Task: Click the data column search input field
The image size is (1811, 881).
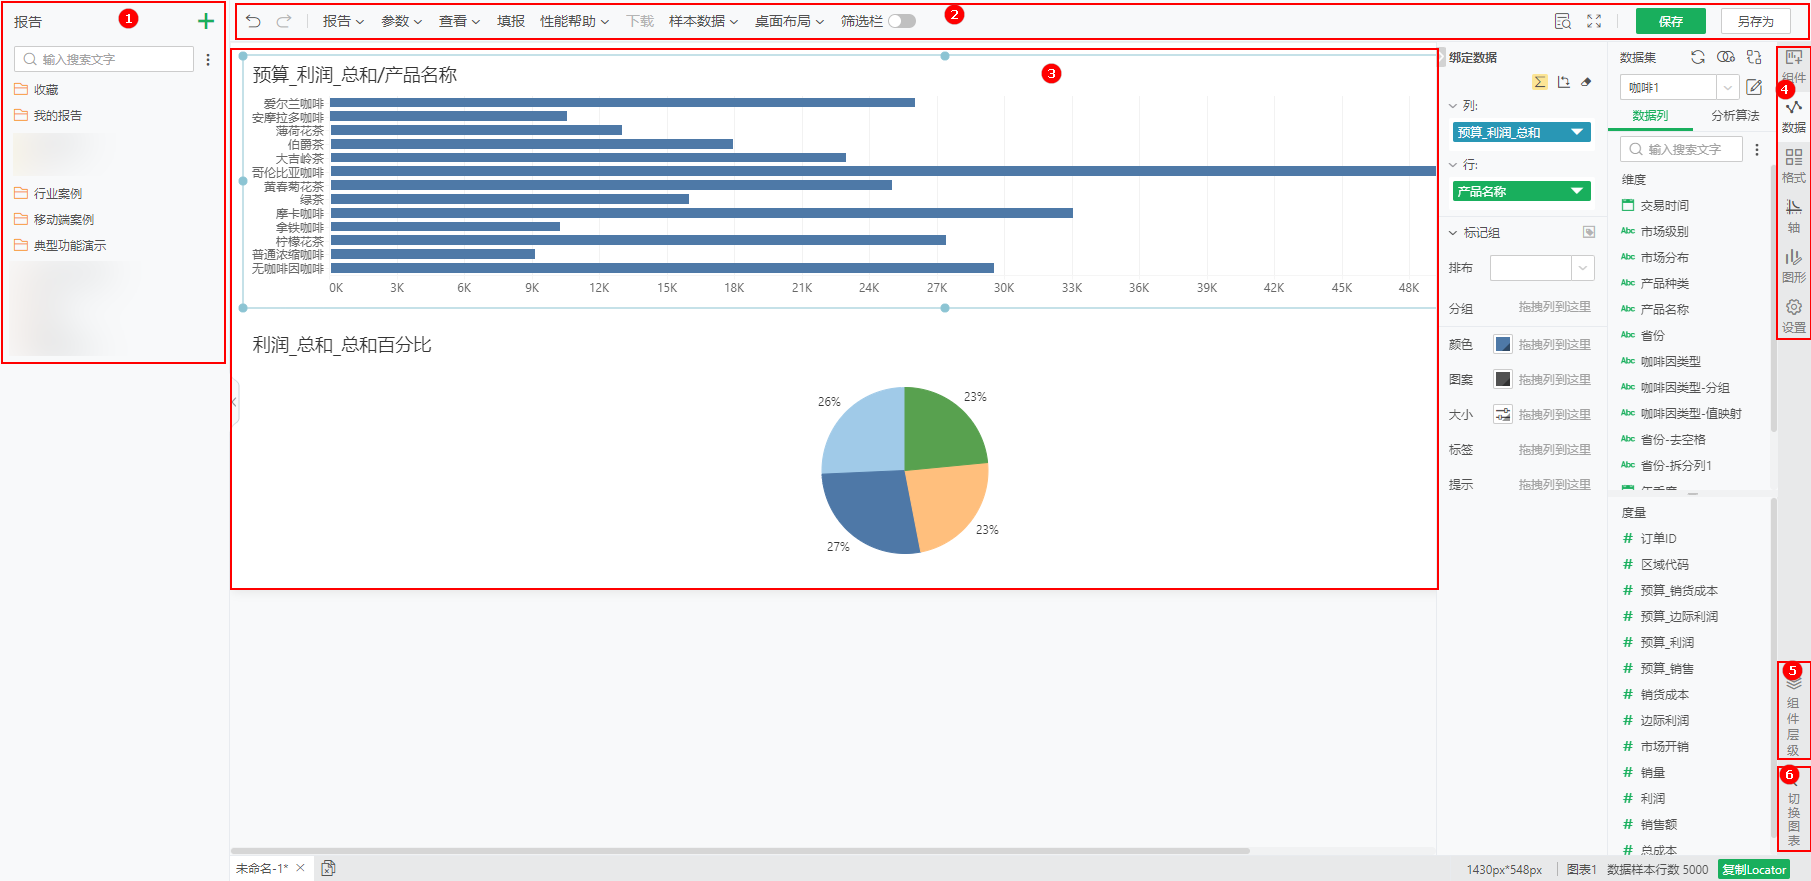Action: pos(1681,149)
